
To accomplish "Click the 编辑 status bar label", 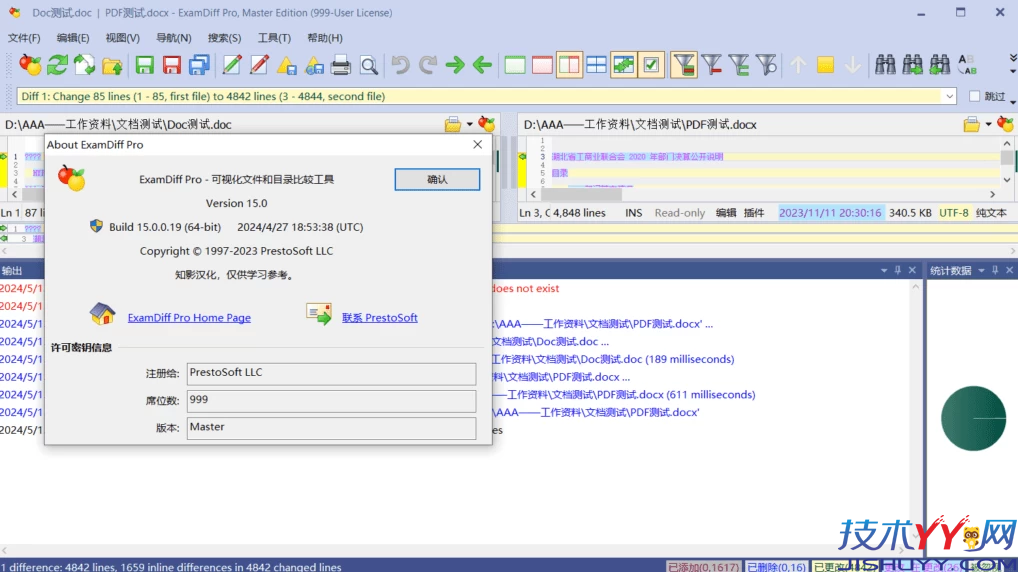I will pos(726,212).
